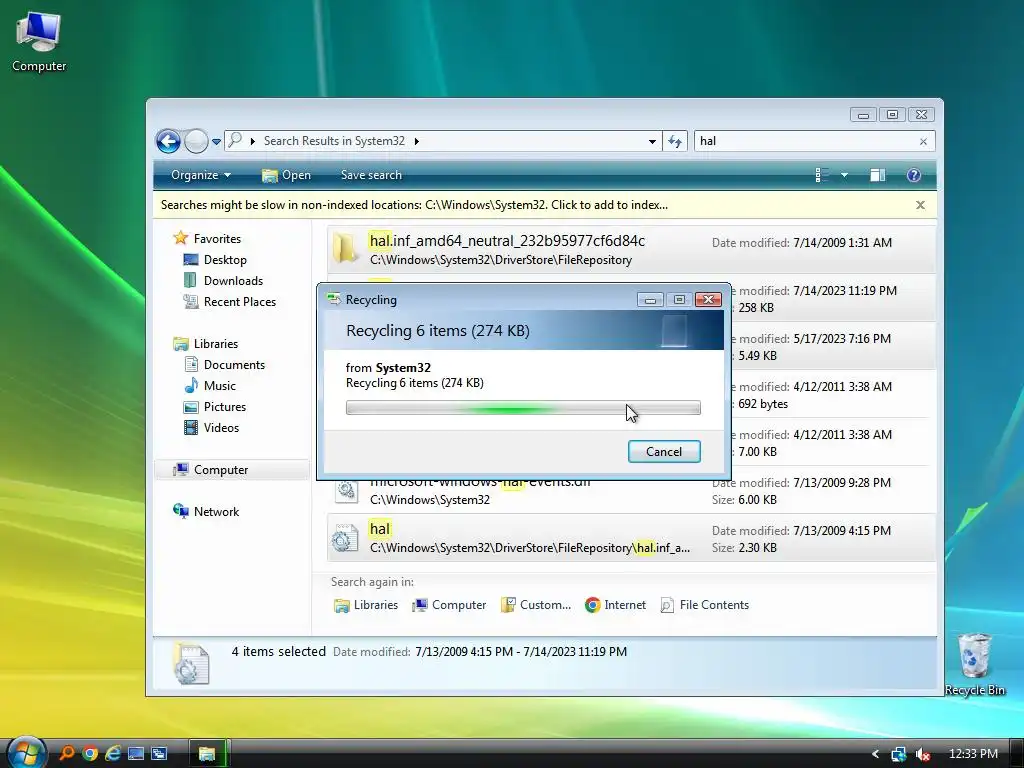Click the hal.inf_amd64 folder icon

(345, 248)
